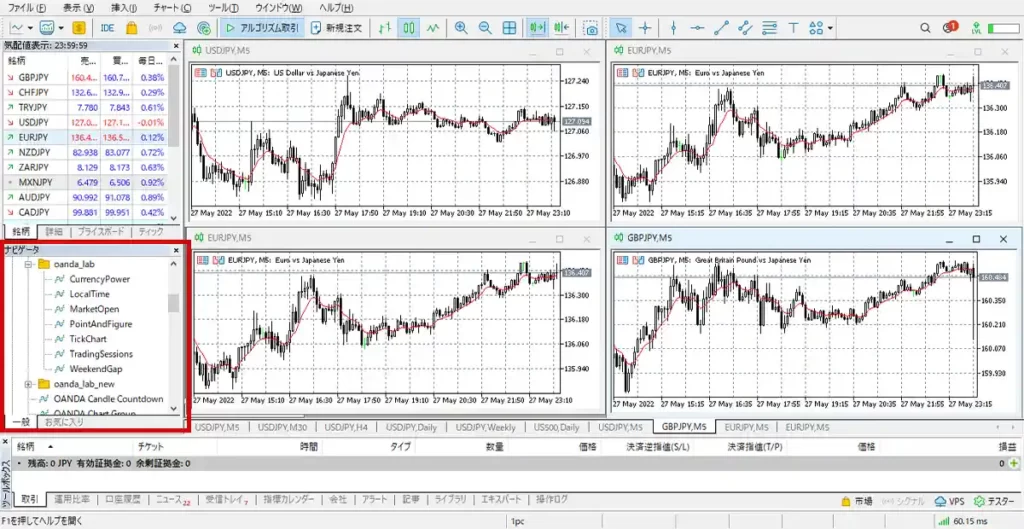
Task: Select the TickChart indicator in navigator
Action: click(x=88, y=339)
